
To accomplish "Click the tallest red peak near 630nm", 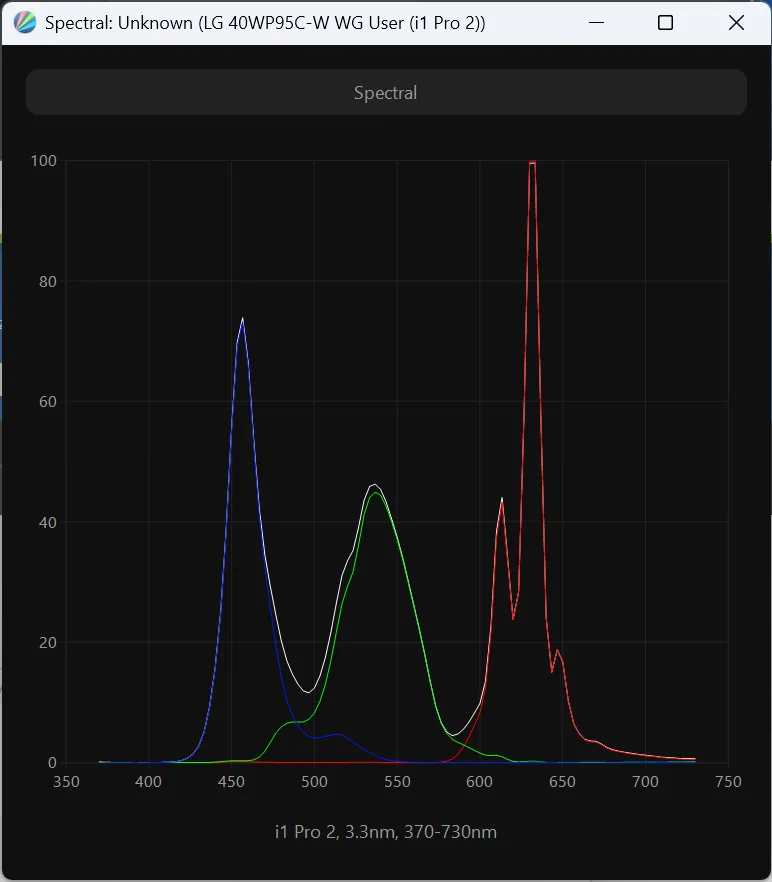I will 532,163.
